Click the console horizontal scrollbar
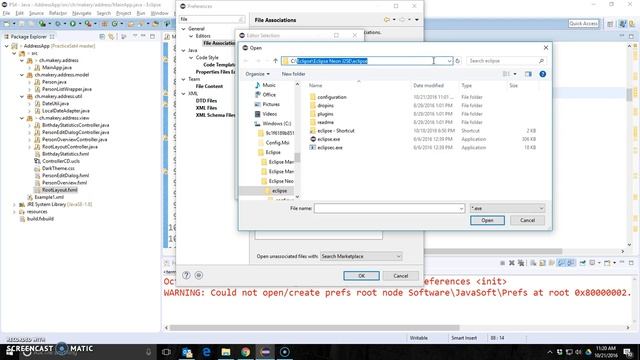This screenshot has height=360, width=640. pos(314,327)
